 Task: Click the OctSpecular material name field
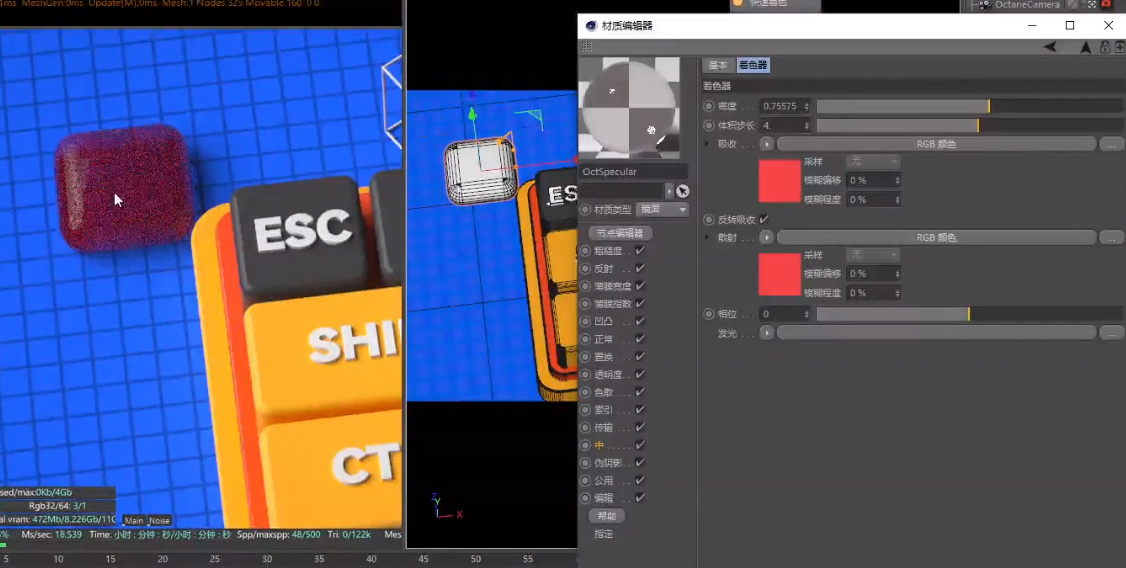[633, 172]
